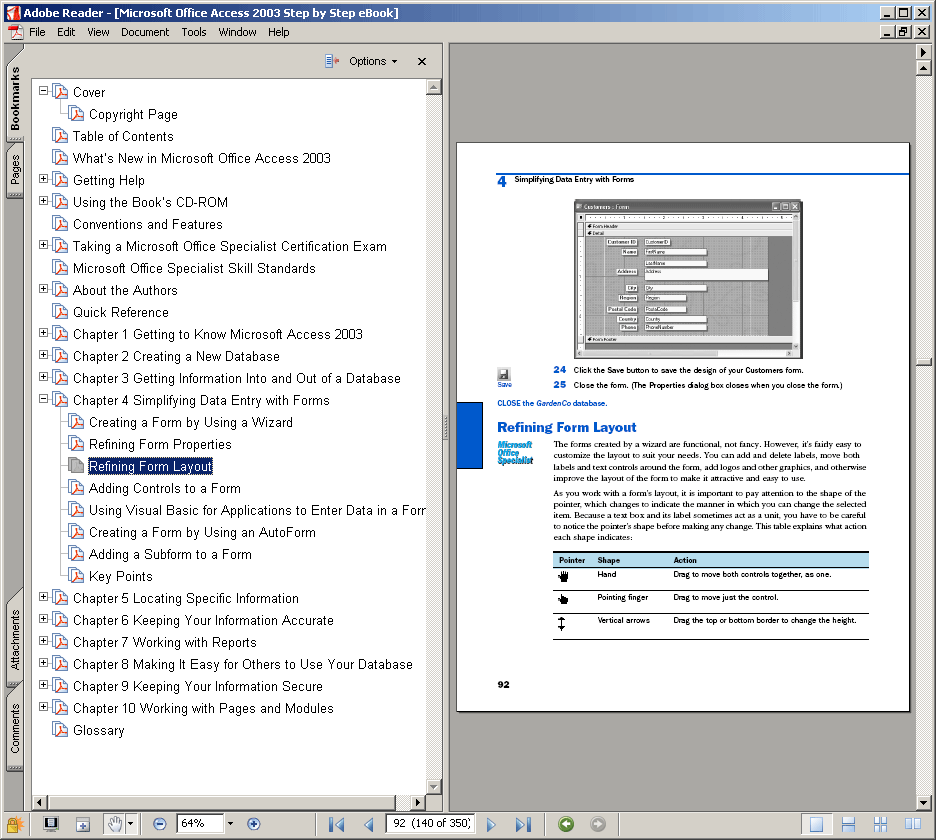936x840 pixels.
Task: Expand the Chapter 5 bookmark
Action: [x=44, y=596]
